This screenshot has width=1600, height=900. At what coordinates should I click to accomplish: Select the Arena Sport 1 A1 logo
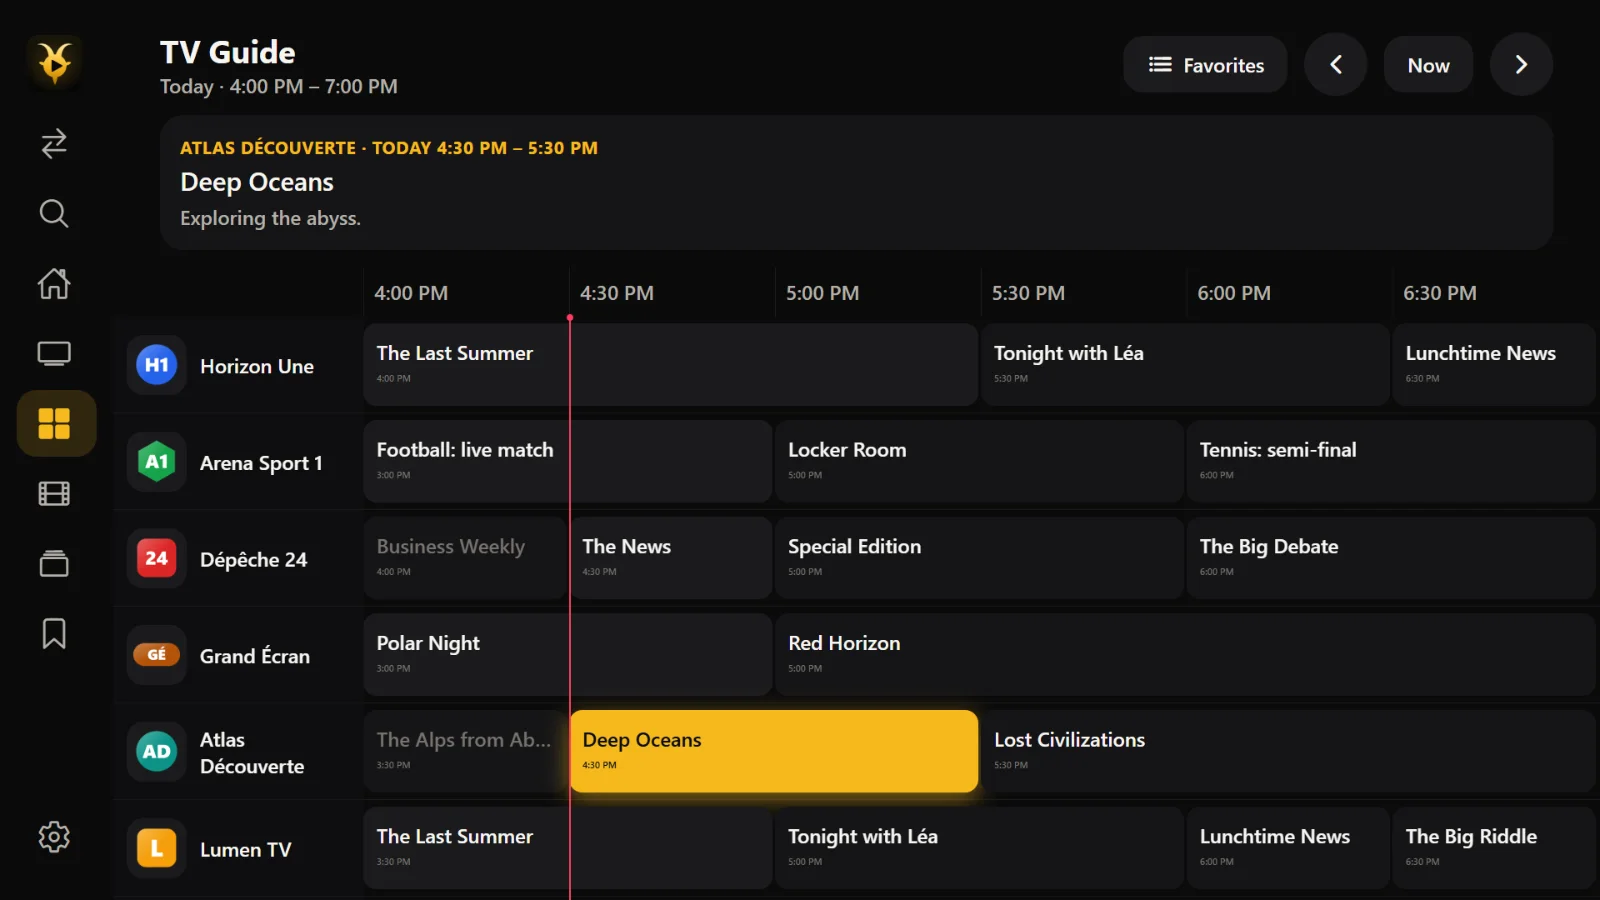(x=157, y=462)
